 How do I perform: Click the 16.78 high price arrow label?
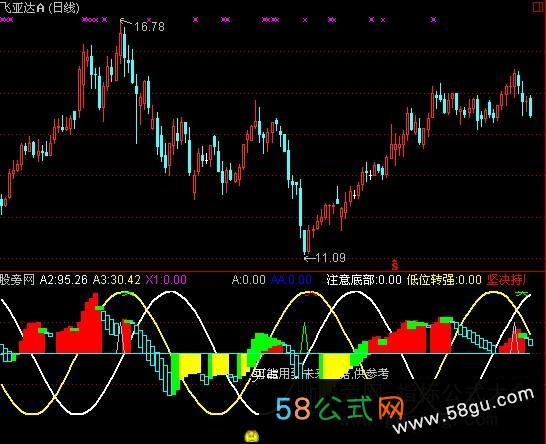click(x=142, y=25)
